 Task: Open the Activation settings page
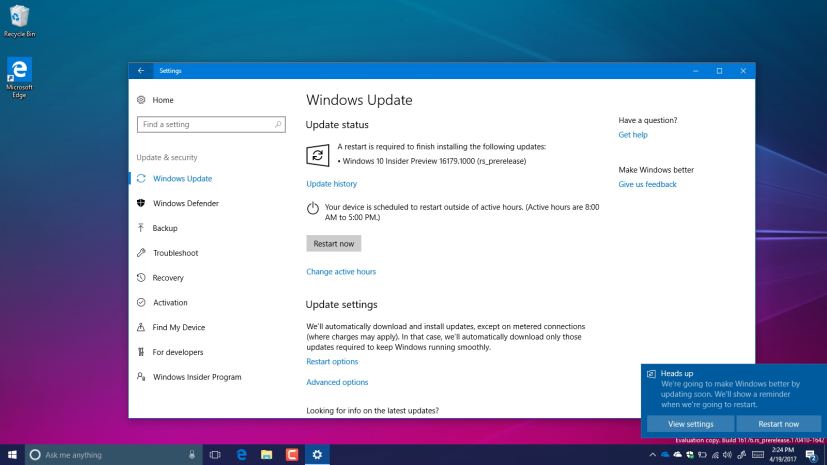click(170, 302)
